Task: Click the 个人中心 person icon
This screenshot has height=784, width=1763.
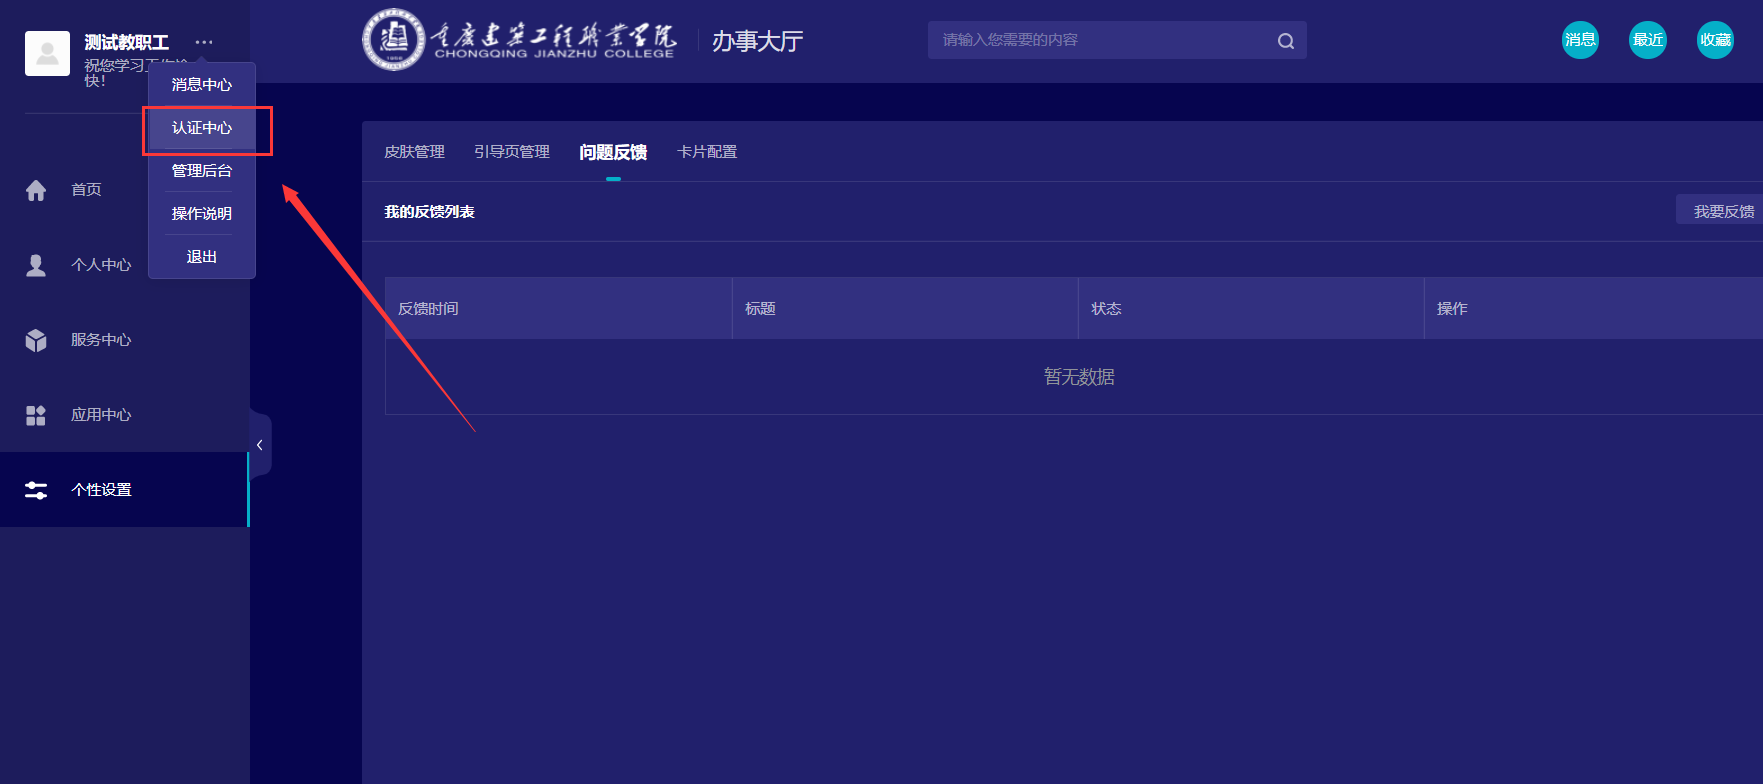Action: (x=36, y=265)
